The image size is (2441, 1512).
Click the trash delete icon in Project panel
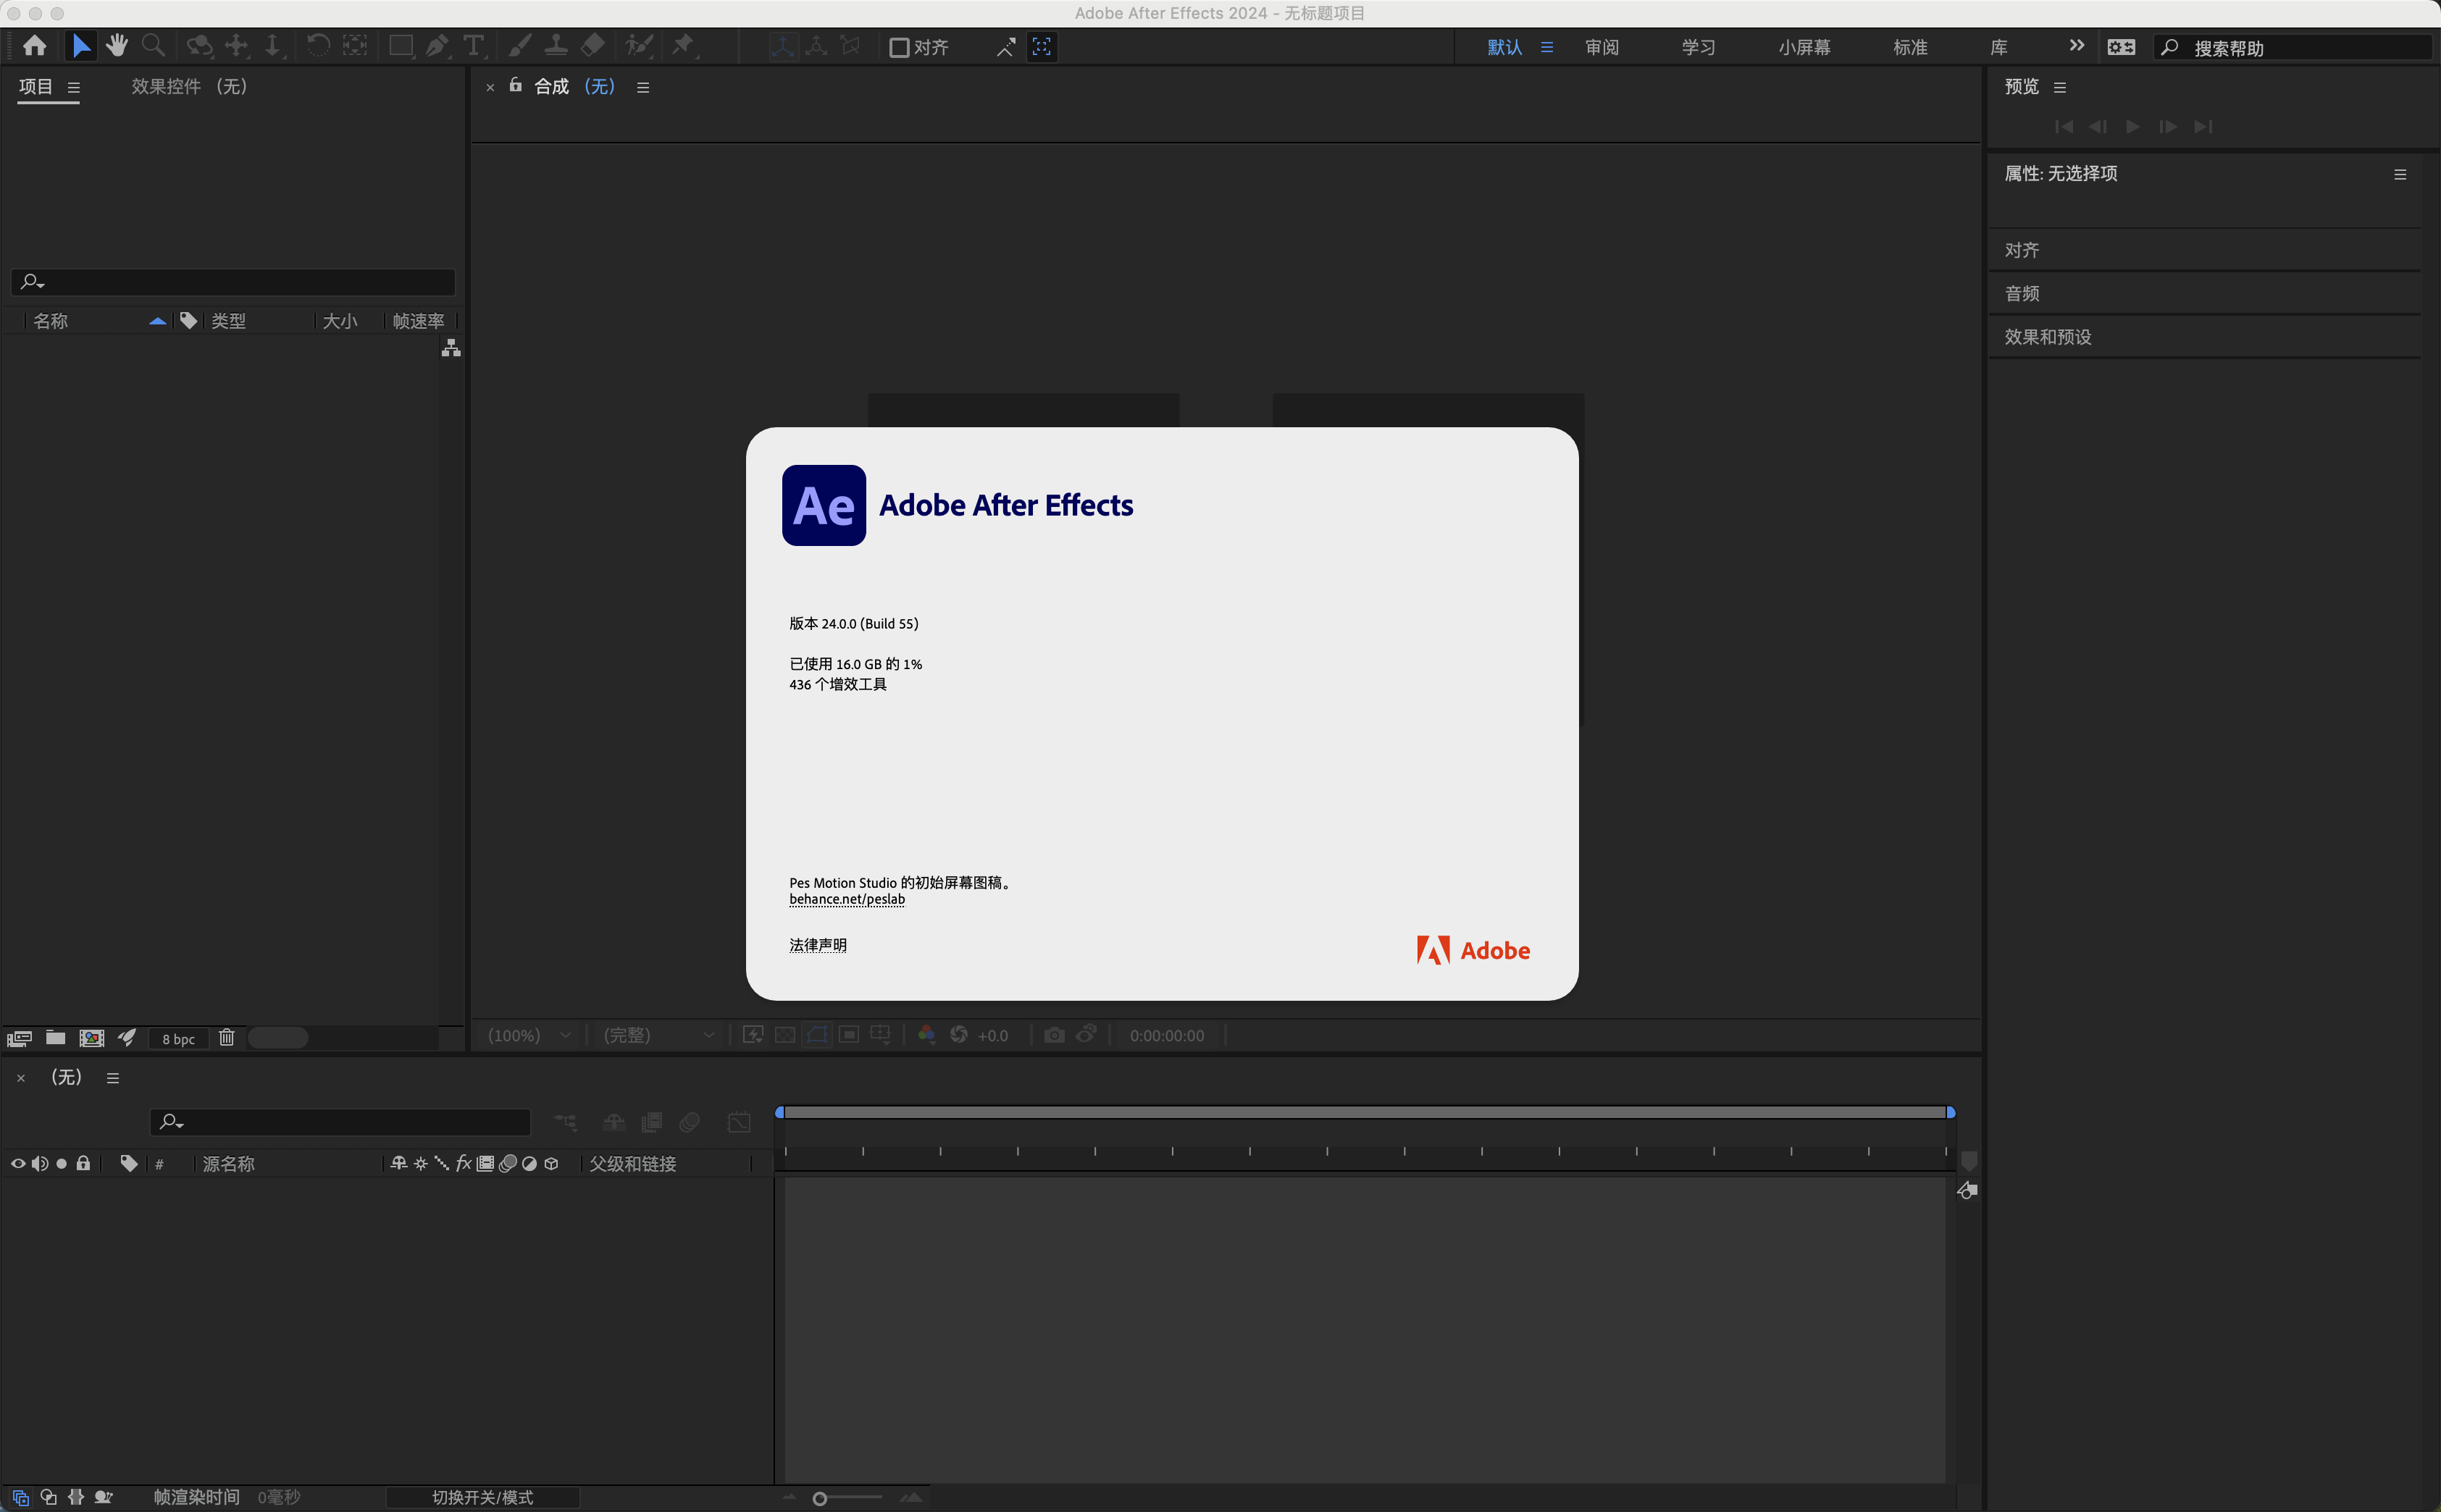click(227, 1038)
